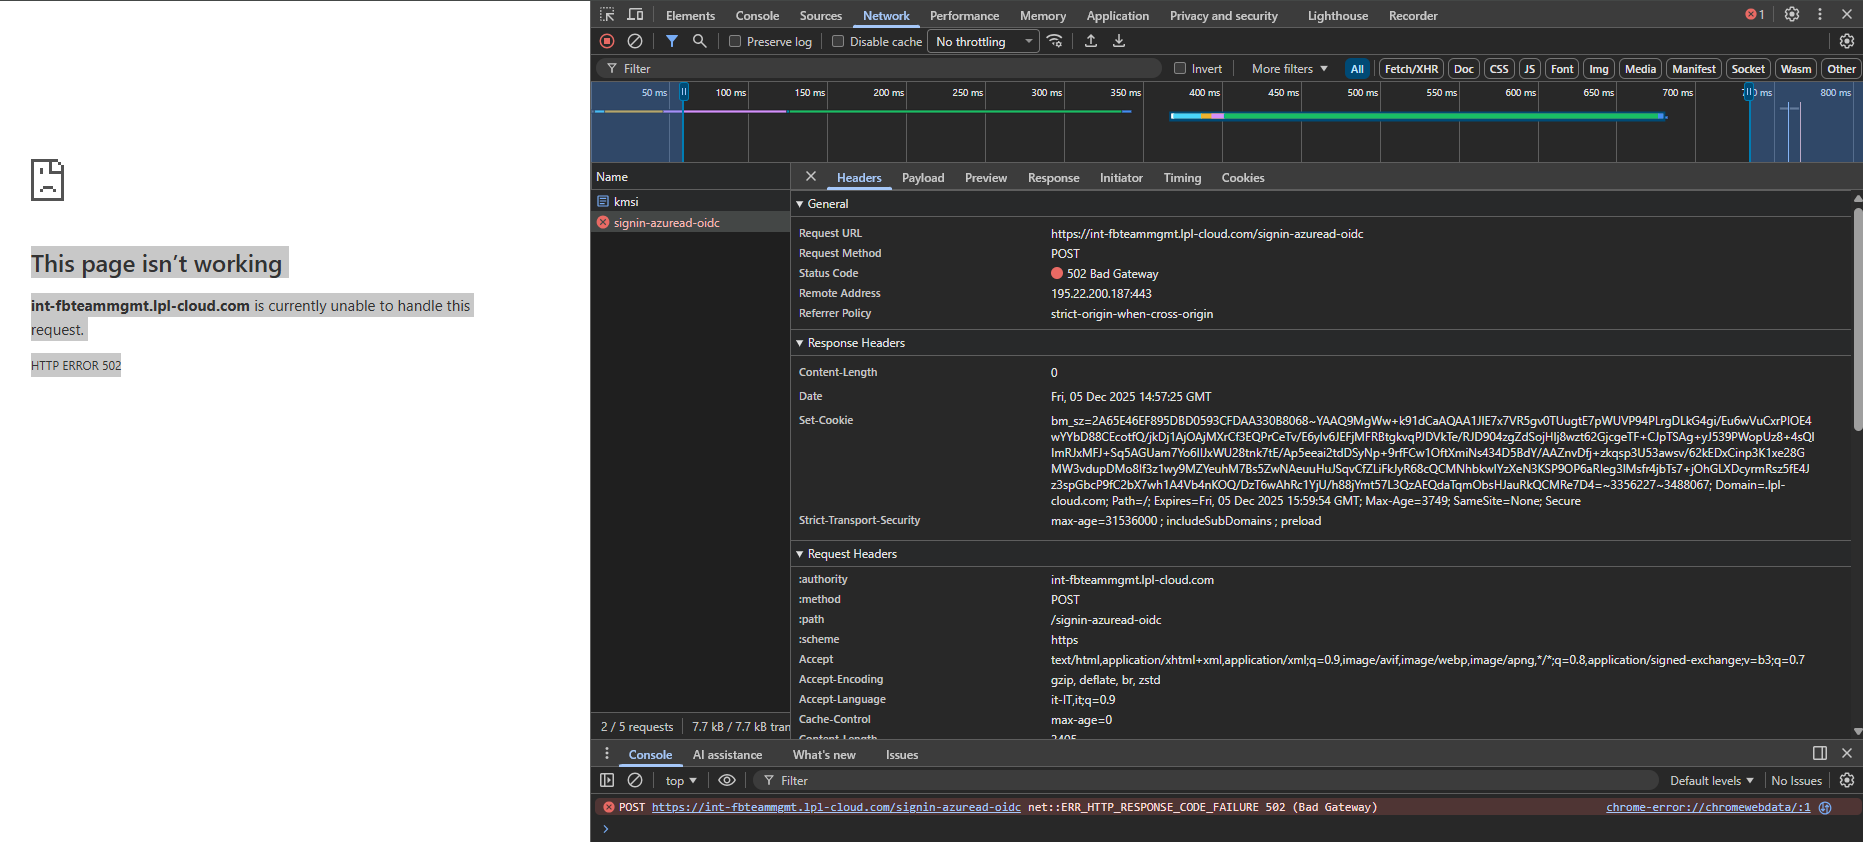Open the No throttling dropdown
This screenshot has height=842, width=1863.
tap(983, 42)
